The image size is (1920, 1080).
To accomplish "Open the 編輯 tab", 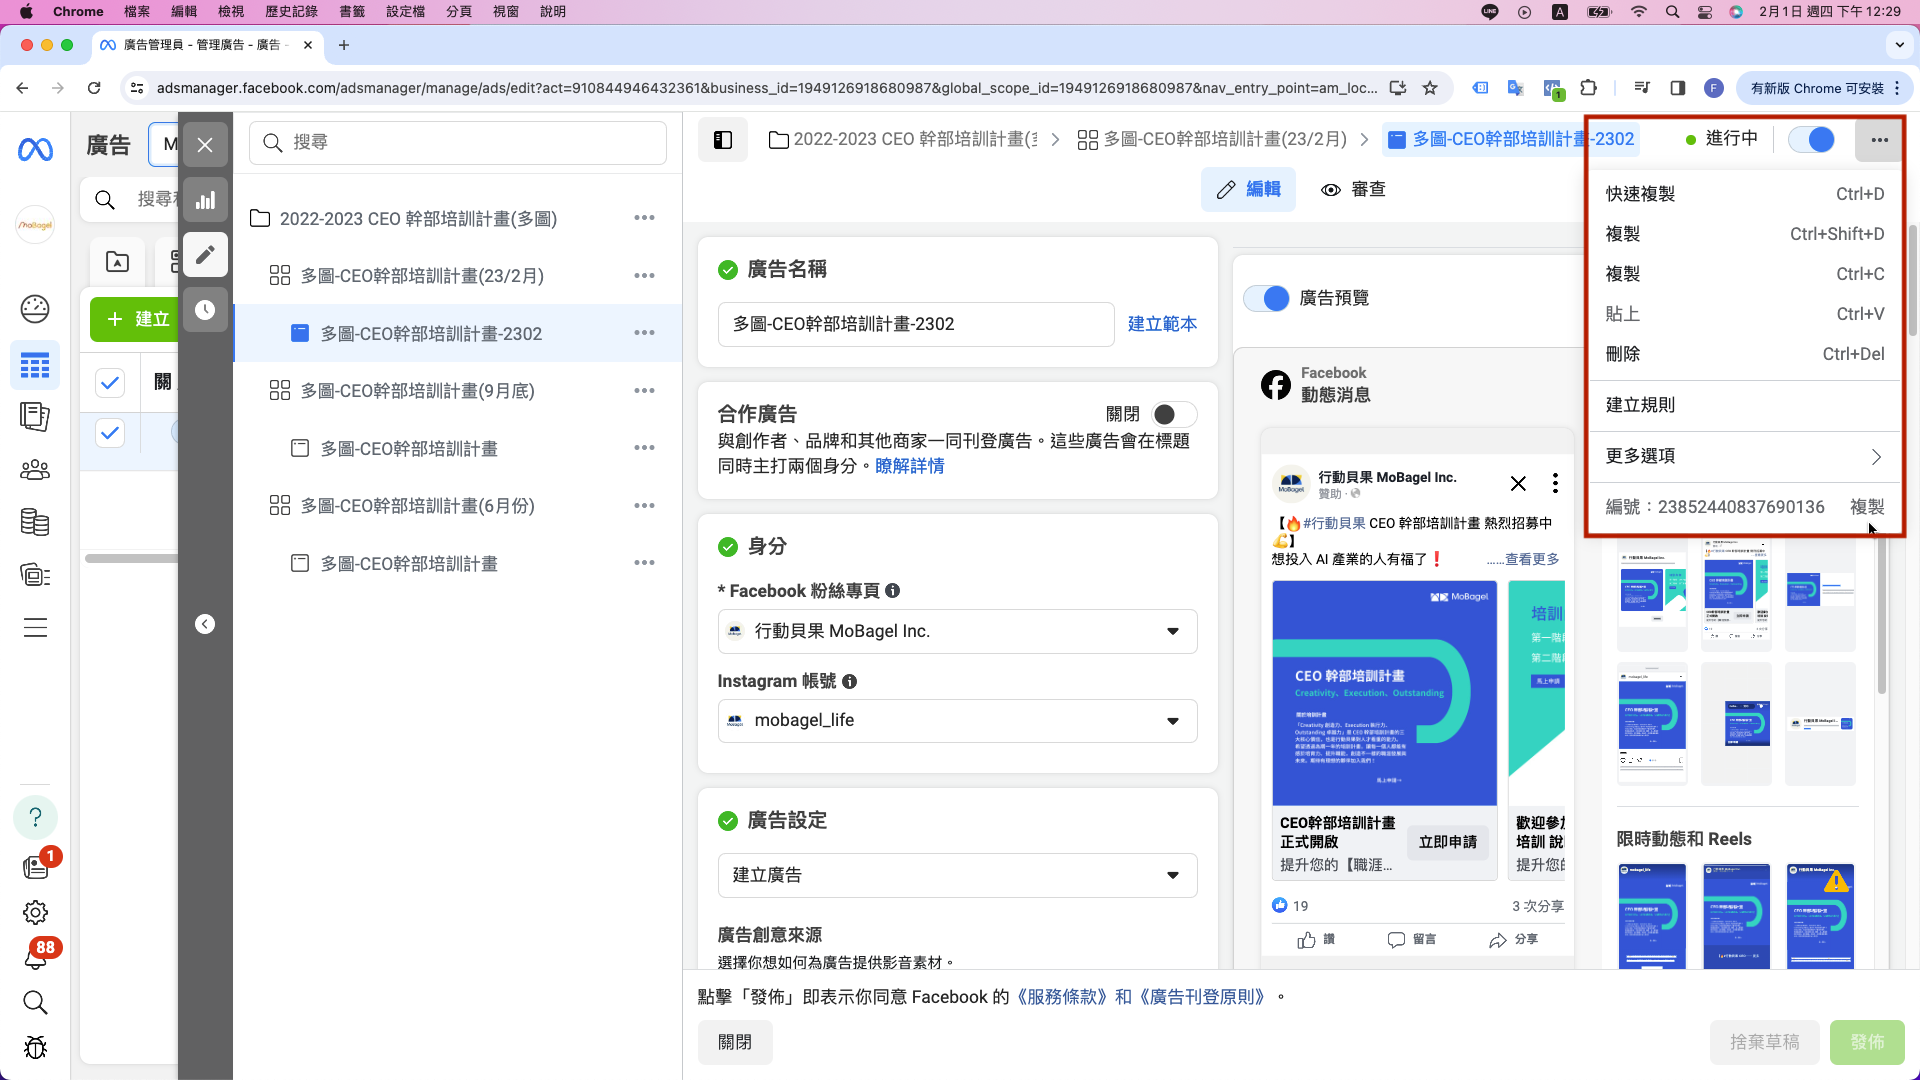I will click(x=1248, y=190).
